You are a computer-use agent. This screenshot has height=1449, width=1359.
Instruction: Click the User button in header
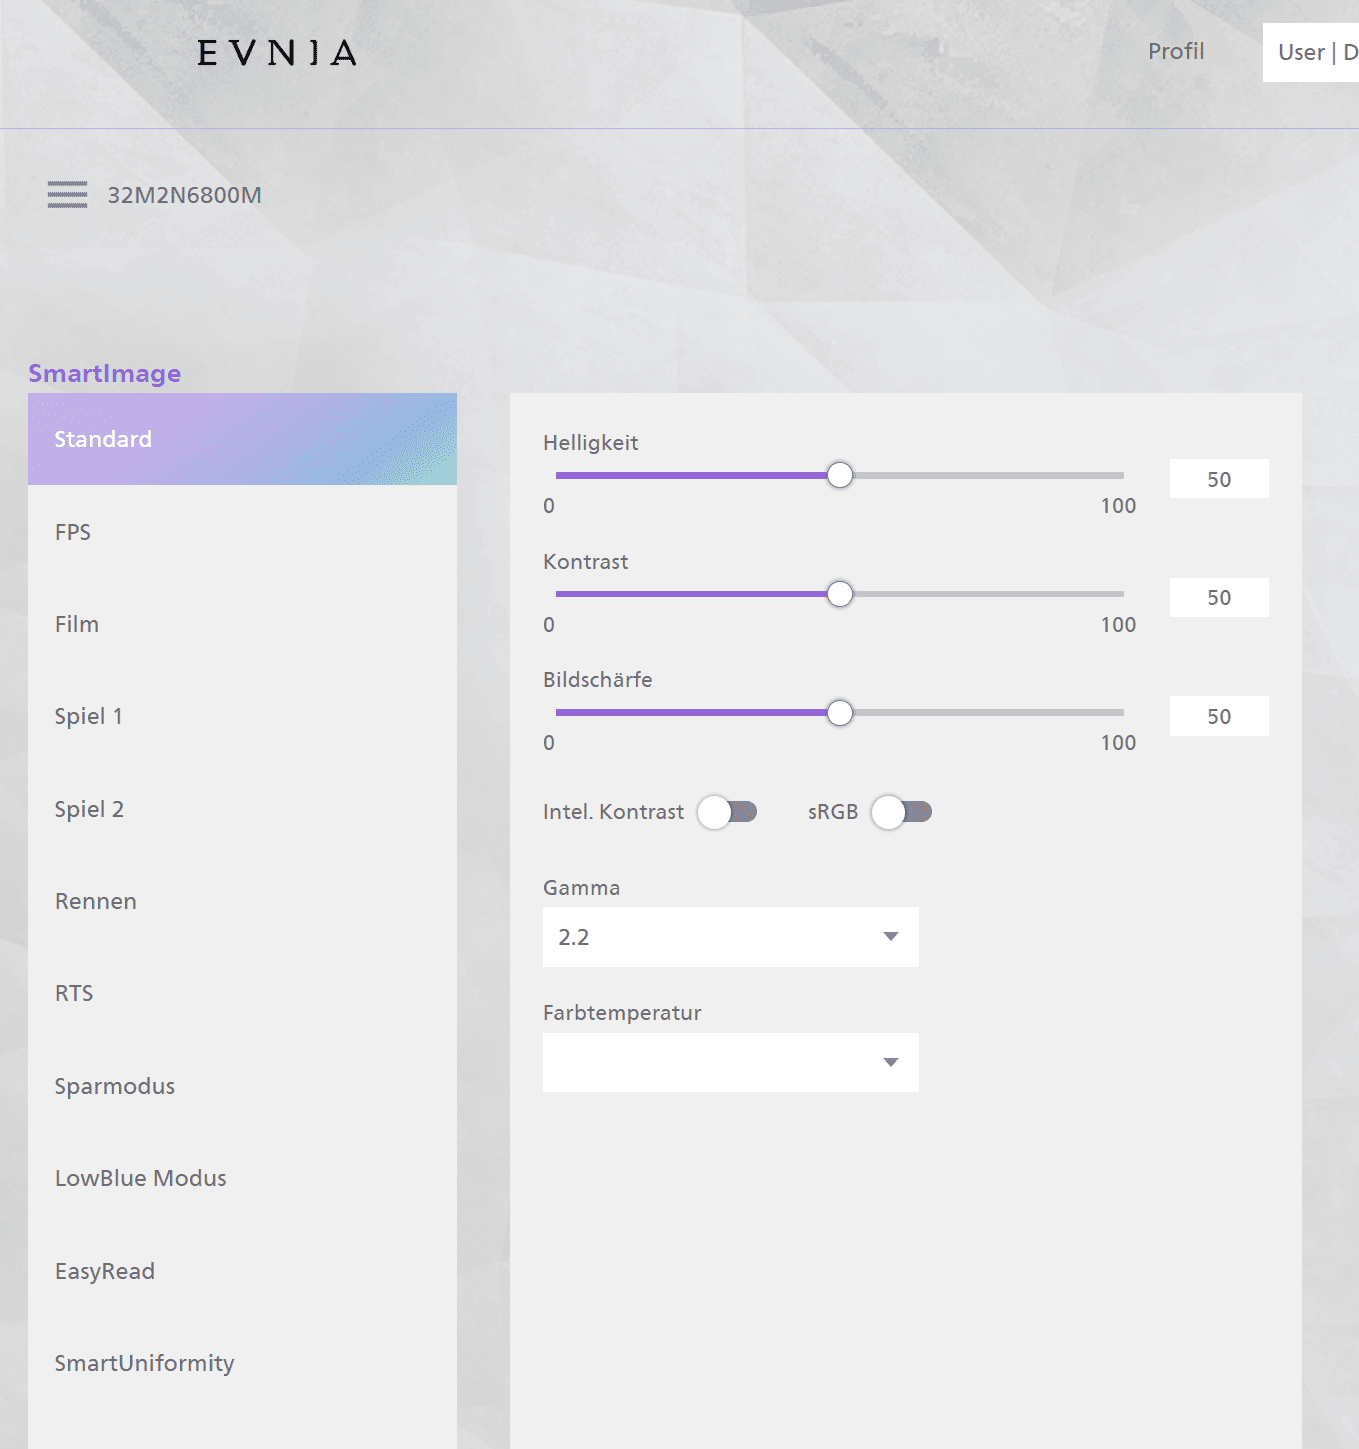(x=1311, y=52)
